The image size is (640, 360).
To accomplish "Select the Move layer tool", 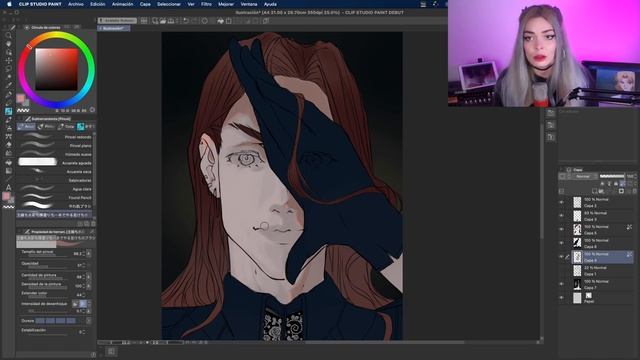I will (9, 60).
